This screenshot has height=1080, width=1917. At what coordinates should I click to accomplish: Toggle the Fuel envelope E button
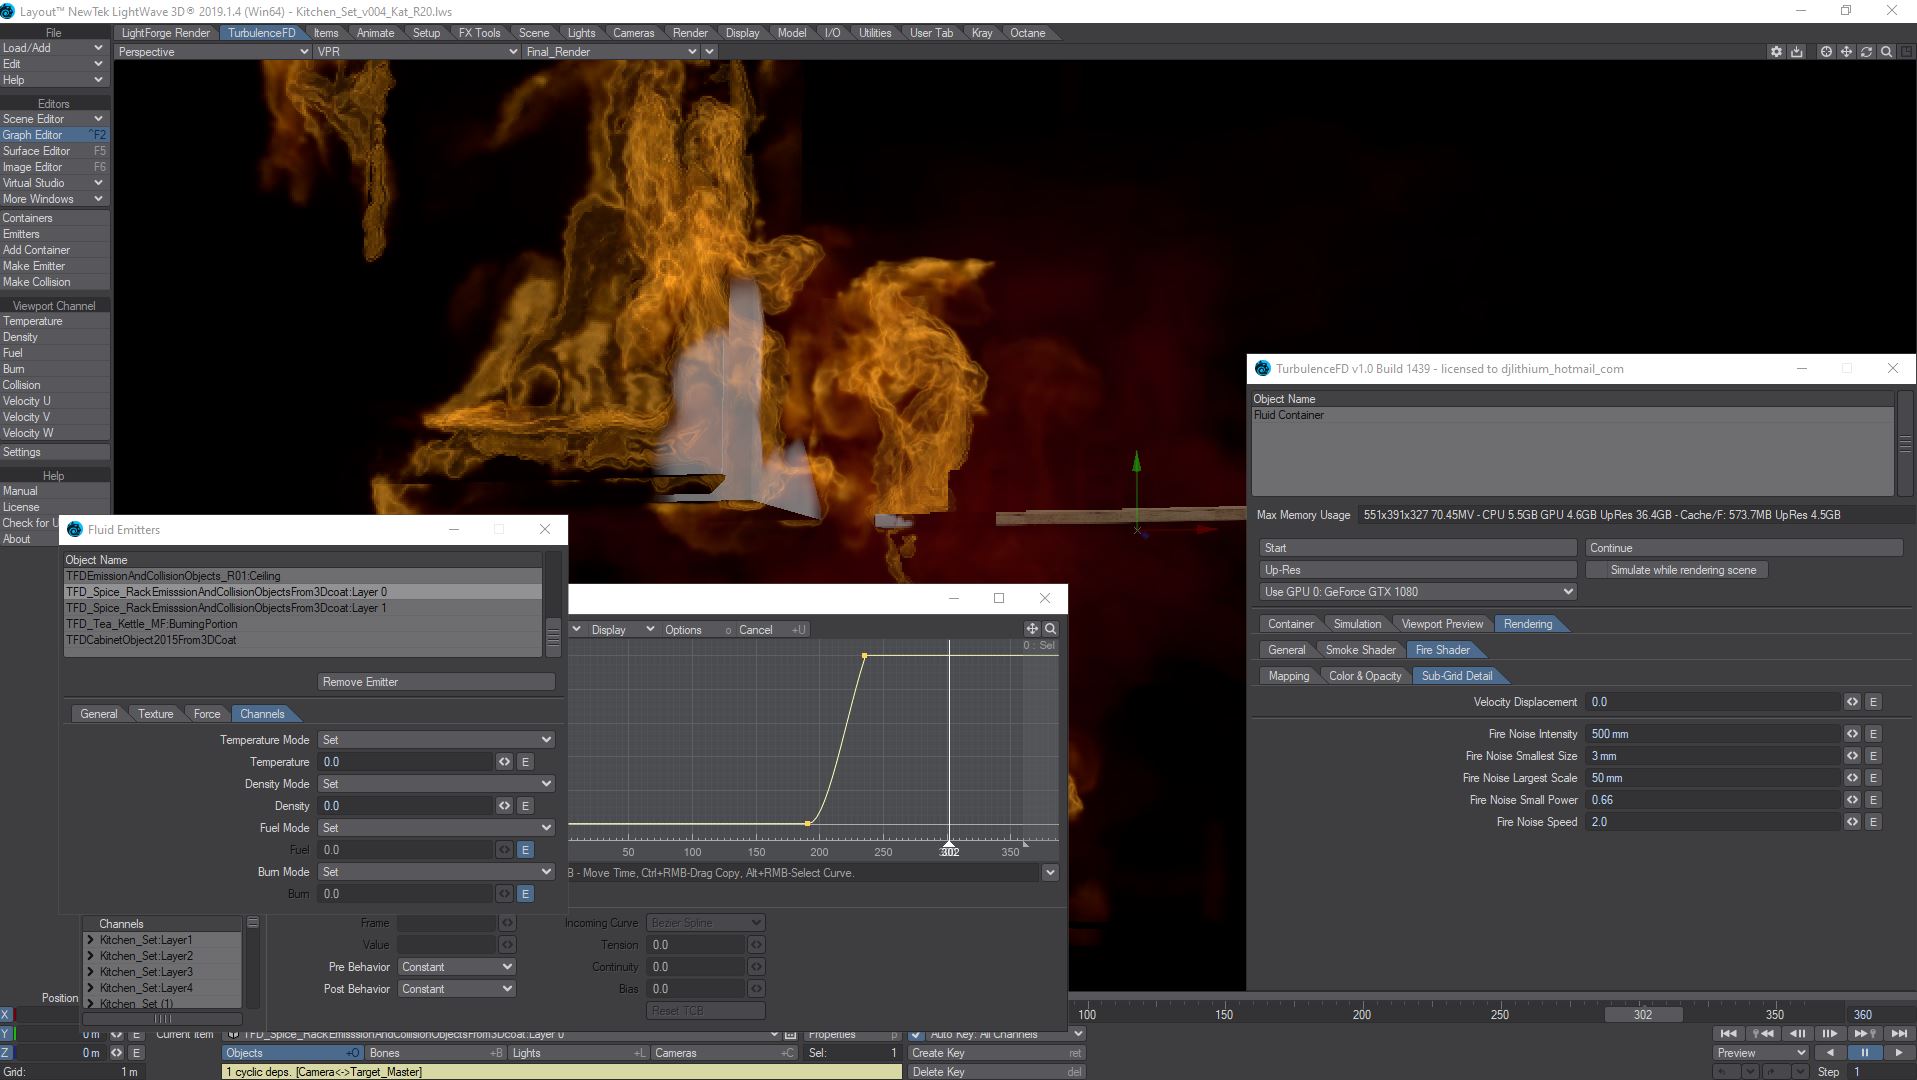(x=525, y=850)
